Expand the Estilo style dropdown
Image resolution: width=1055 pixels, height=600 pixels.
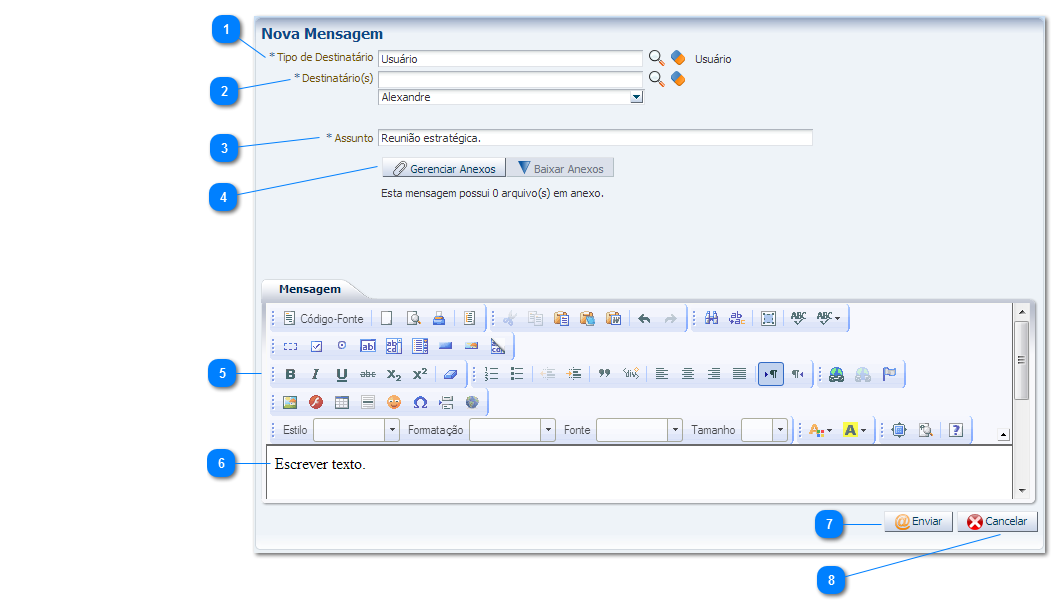pyautogui.click(x=392, y=430)
